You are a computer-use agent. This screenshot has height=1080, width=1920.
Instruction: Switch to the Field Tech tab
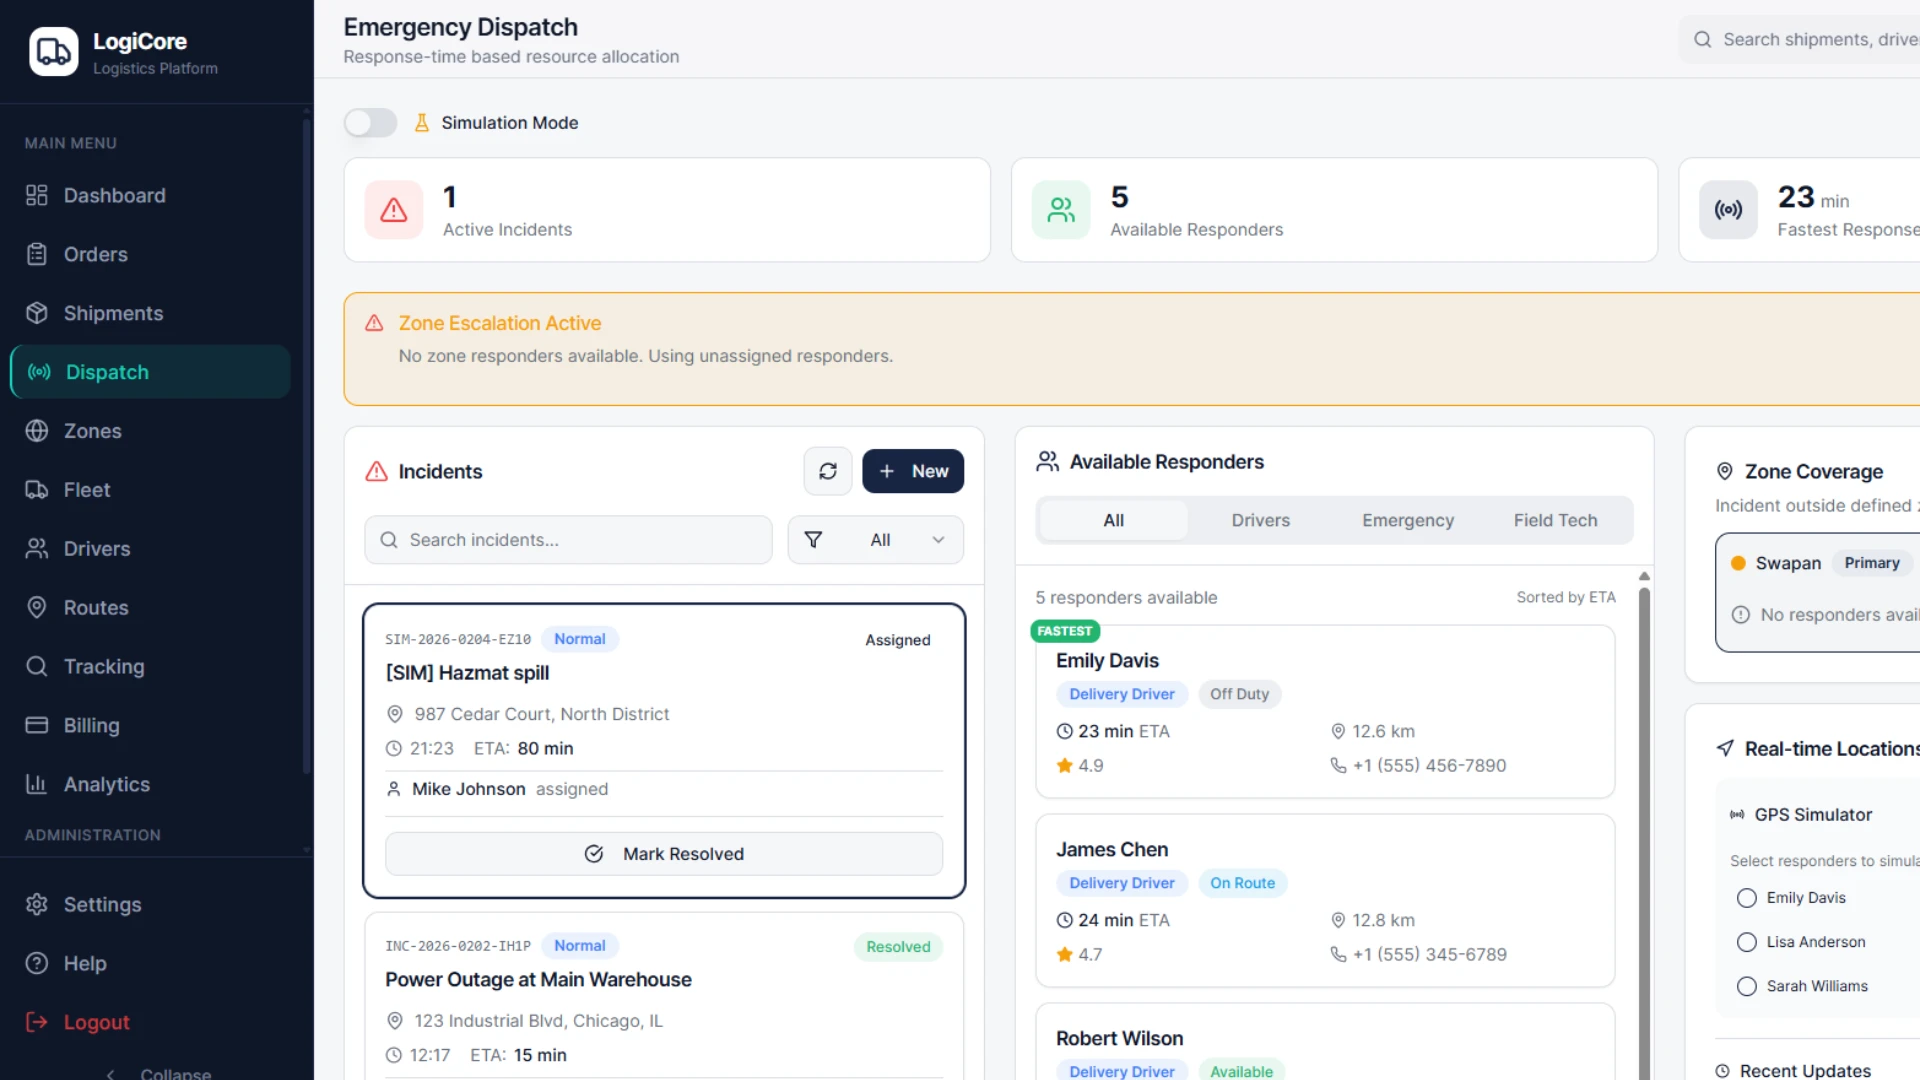1555,520
